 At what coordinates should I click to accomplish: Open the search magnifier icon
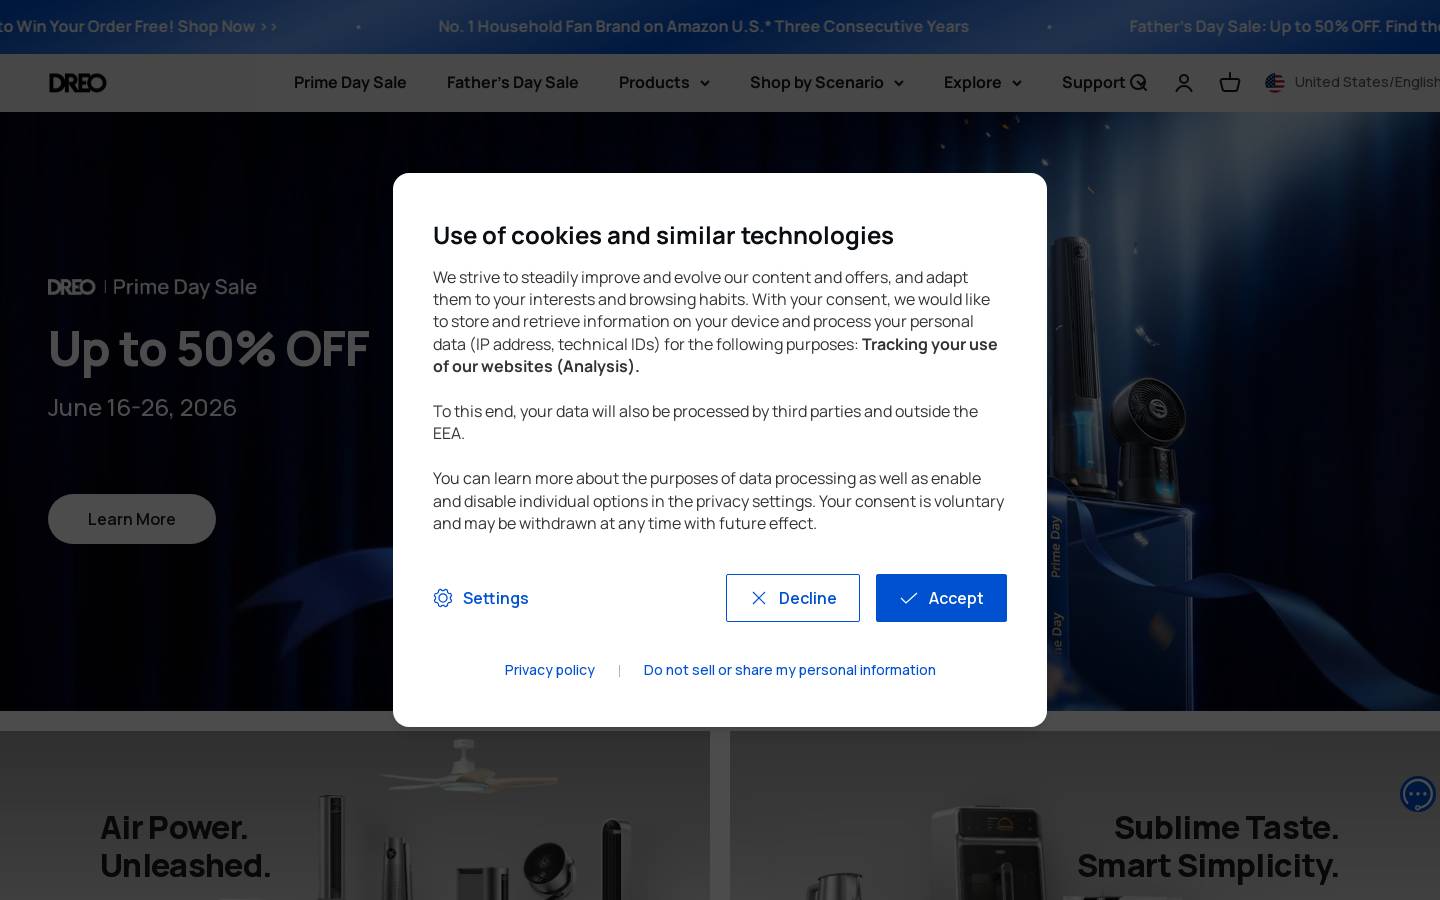tap(1138, 83)
